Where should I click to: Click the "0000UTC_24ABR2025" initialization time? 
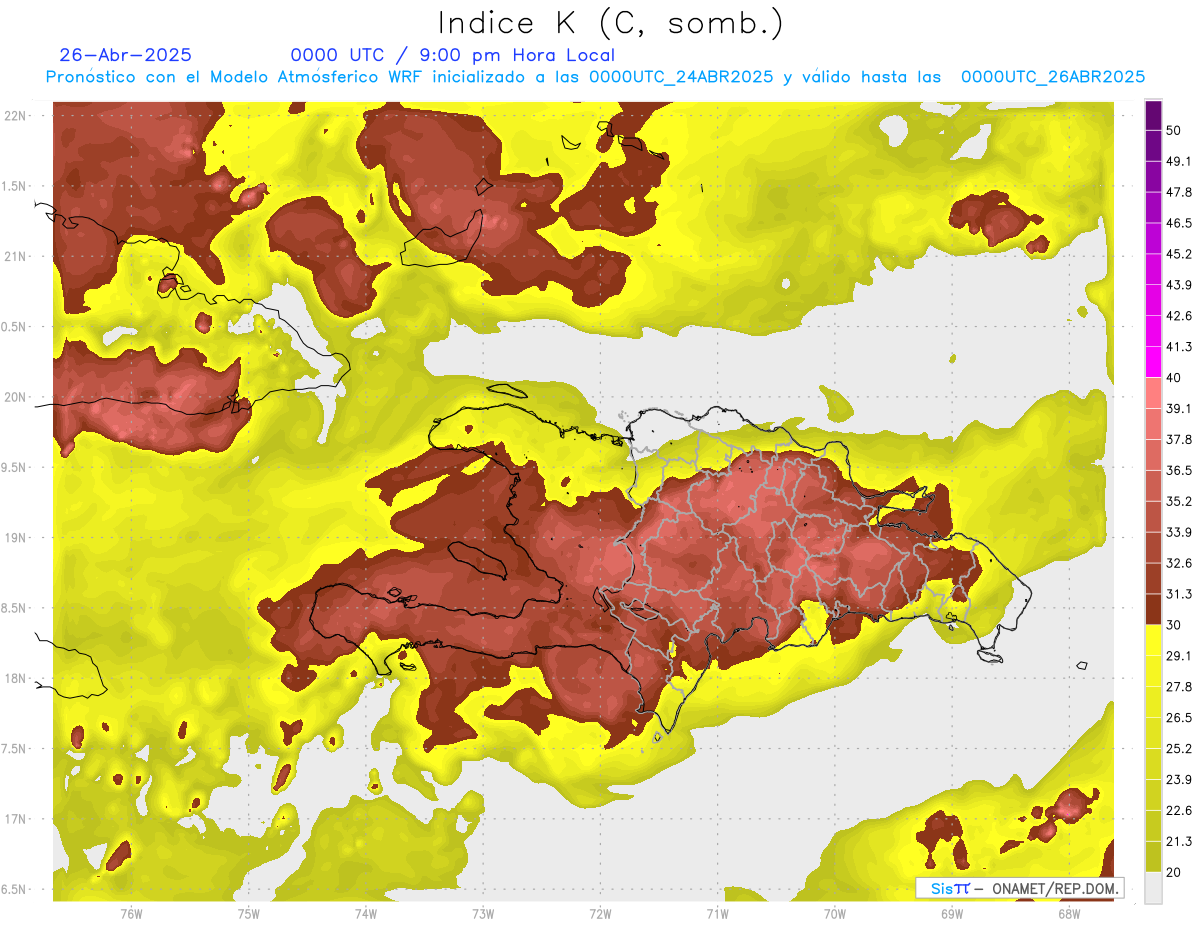point(680,77)
